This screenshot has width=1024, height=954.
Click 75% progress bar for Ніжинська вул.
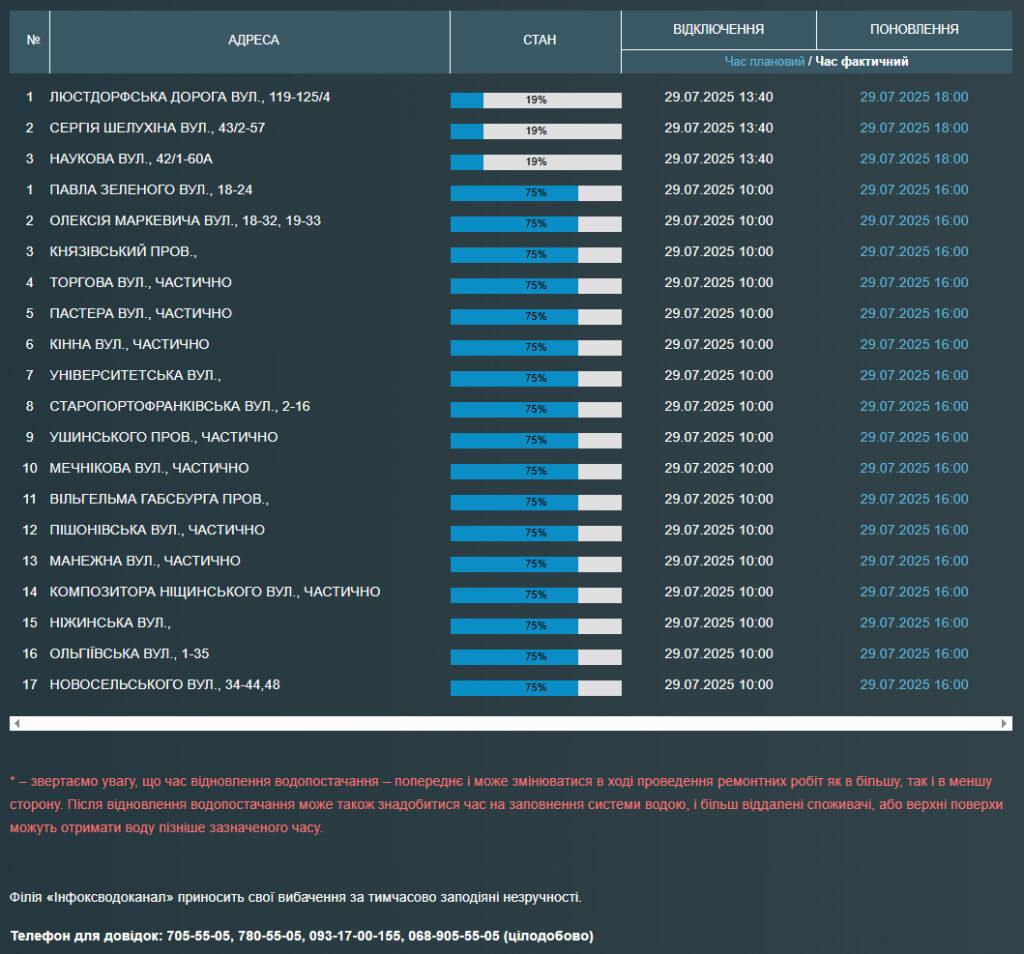(x=536, y=626)
